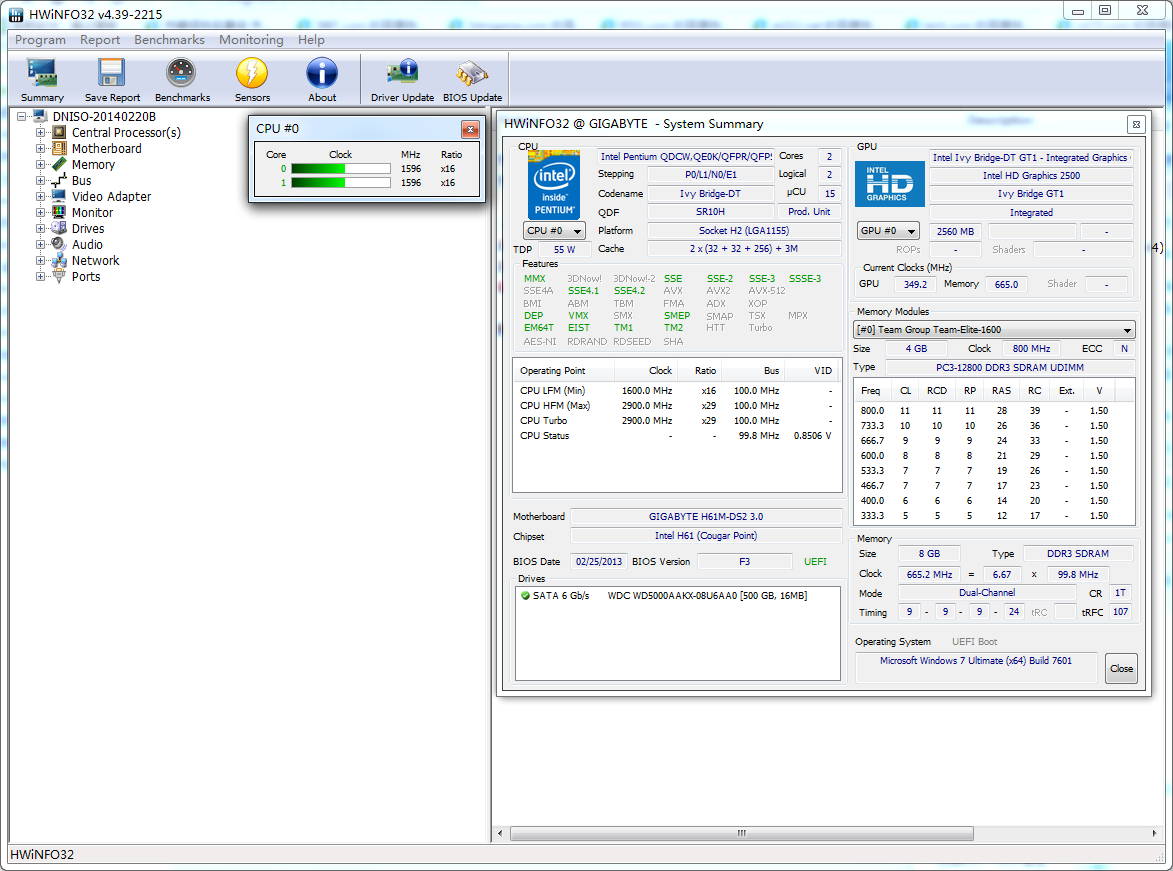Click the Core 1 clock bar
Image resolution: width=1173 pixels, height=871 pixels.
(x=341, y=182)
